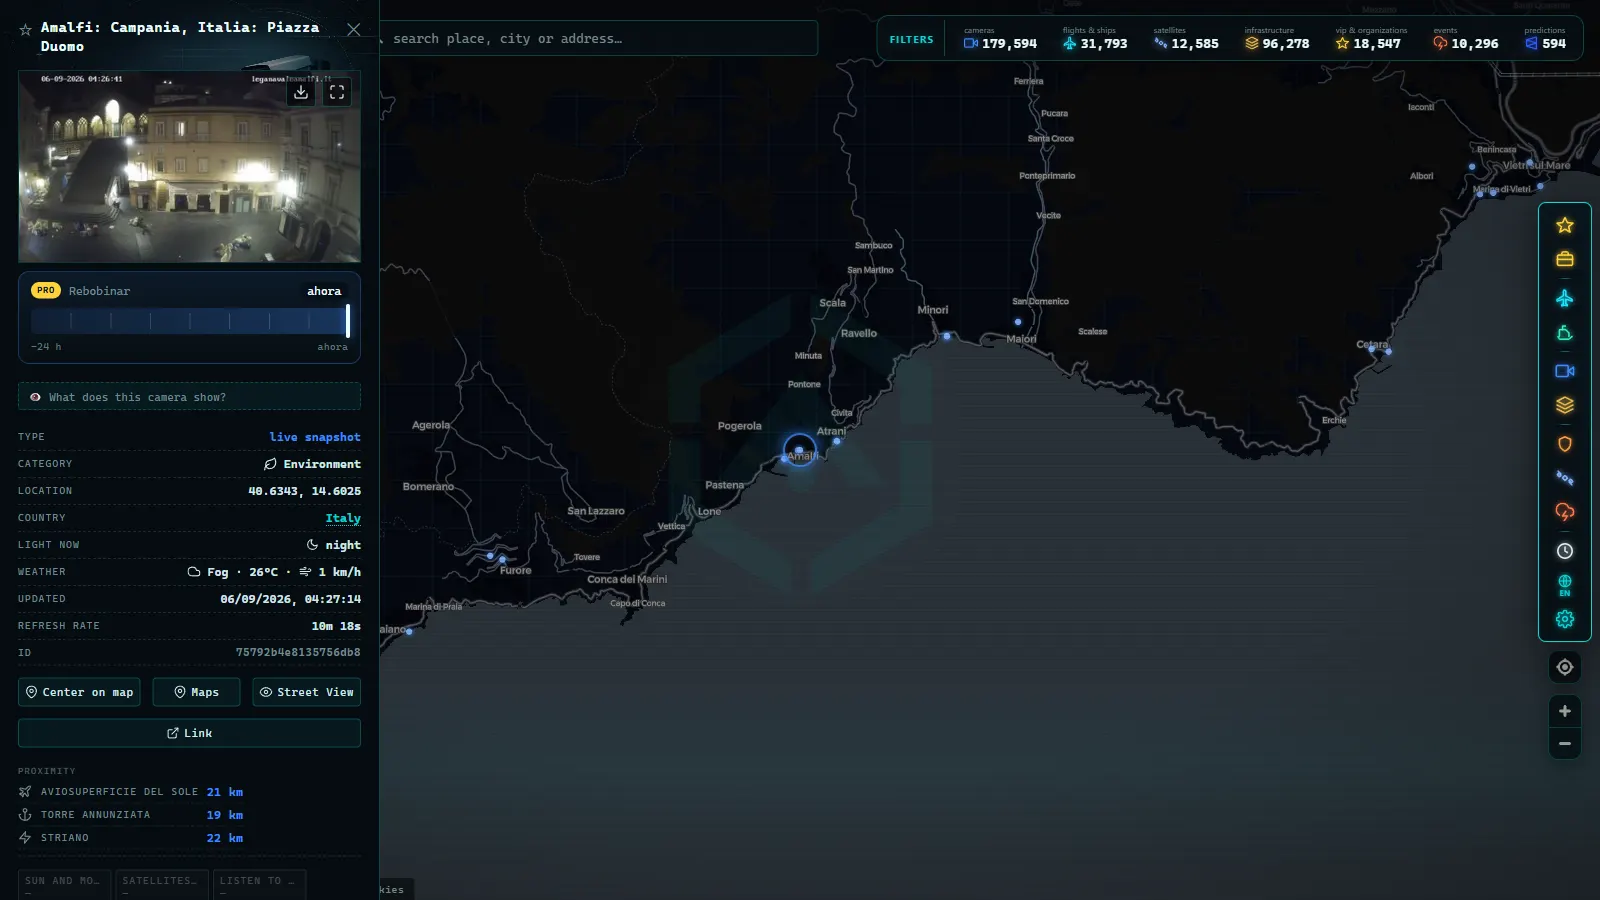Image resolution: width=1600 pixels, height=900 pixels.
Task: Open 'What does this camera show?' prompt
Action: pyautogui.click(x=189, y=397)
